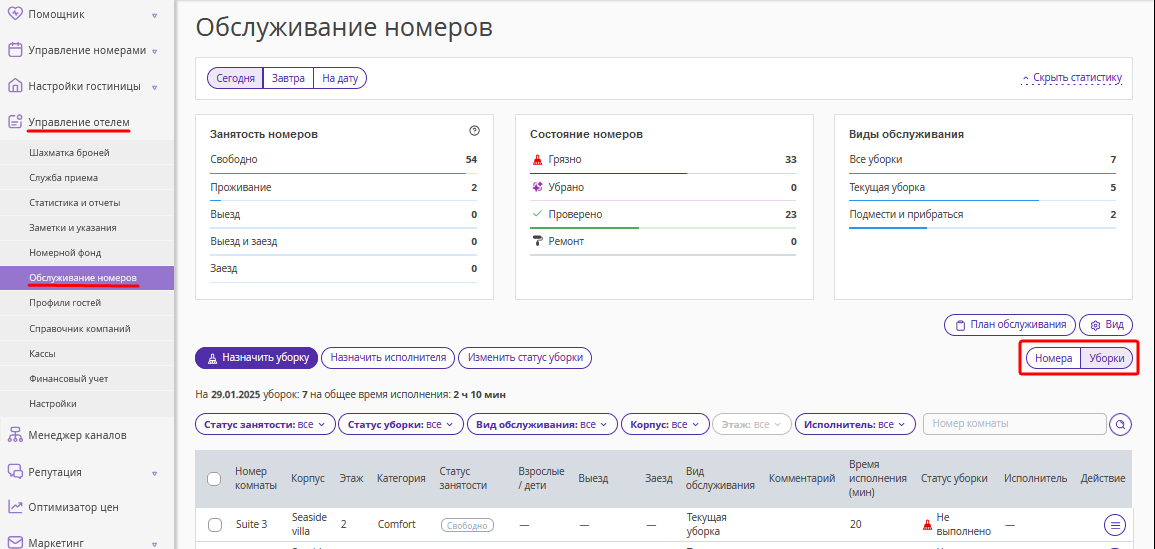Click the Назначить уборку button
1155x549 pixels.
(x=256, y=358)
